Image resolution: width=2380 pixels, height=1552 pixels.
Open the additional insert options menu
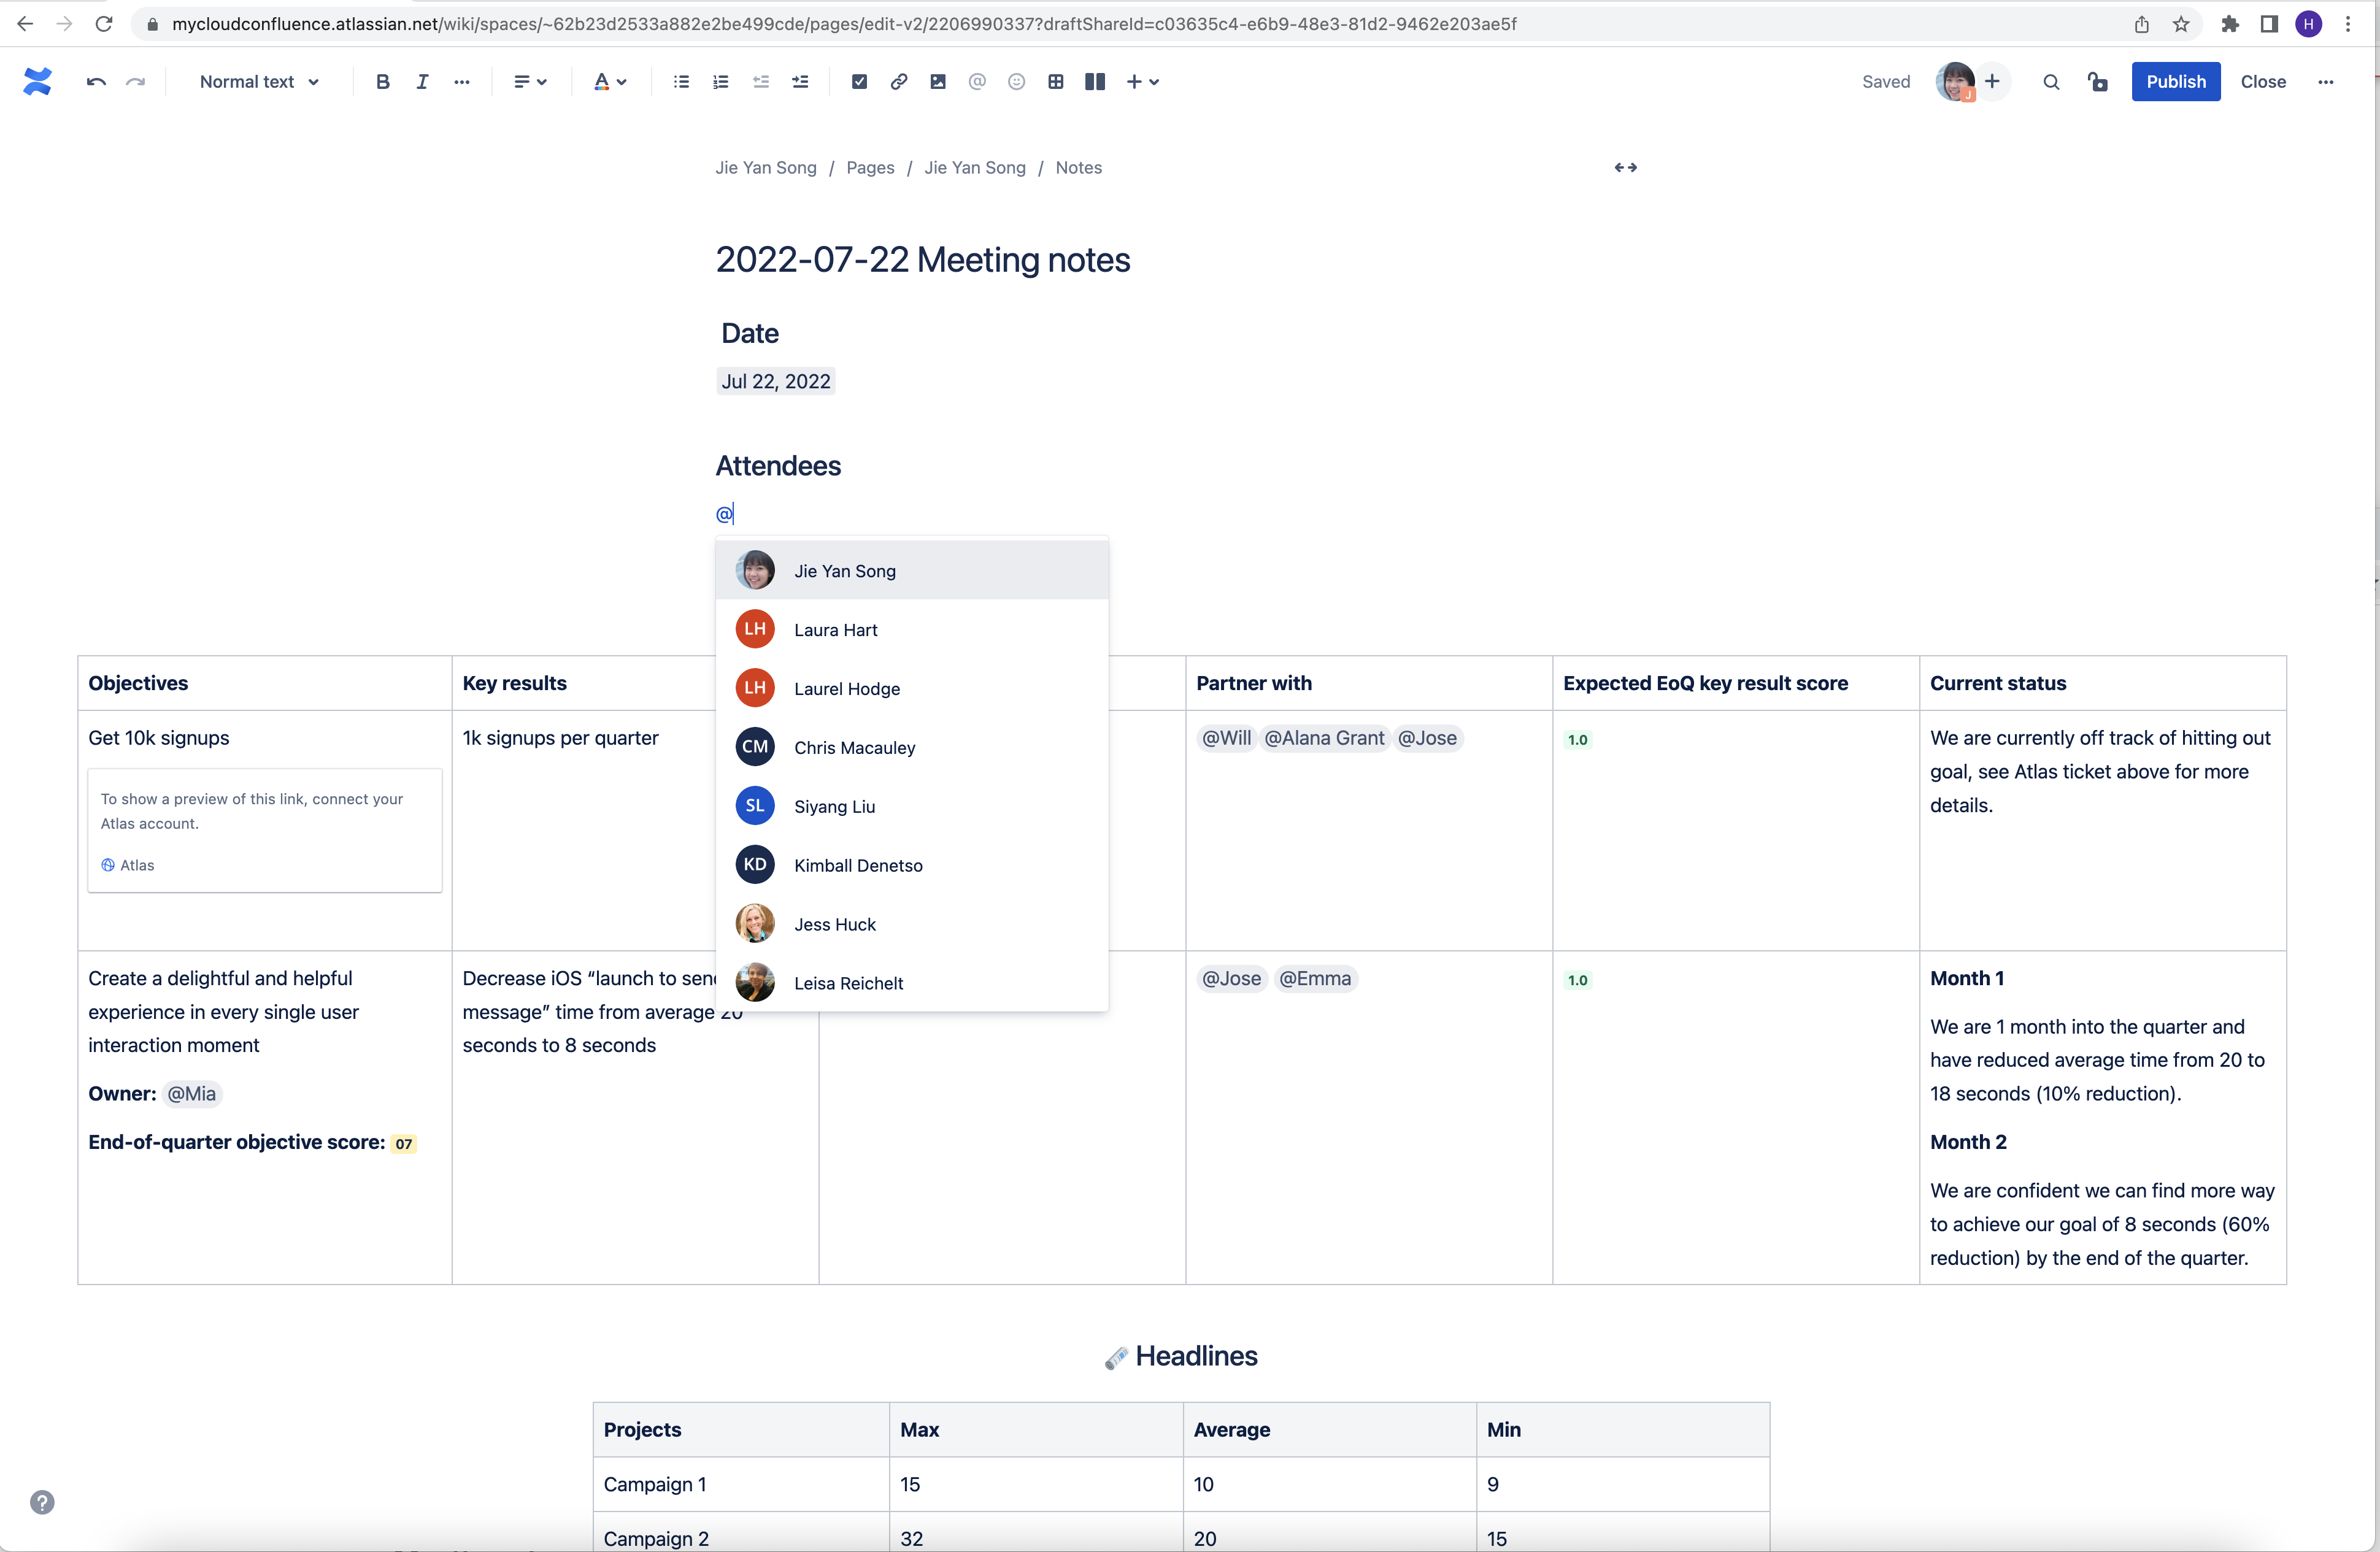(x=1140, y=82)
